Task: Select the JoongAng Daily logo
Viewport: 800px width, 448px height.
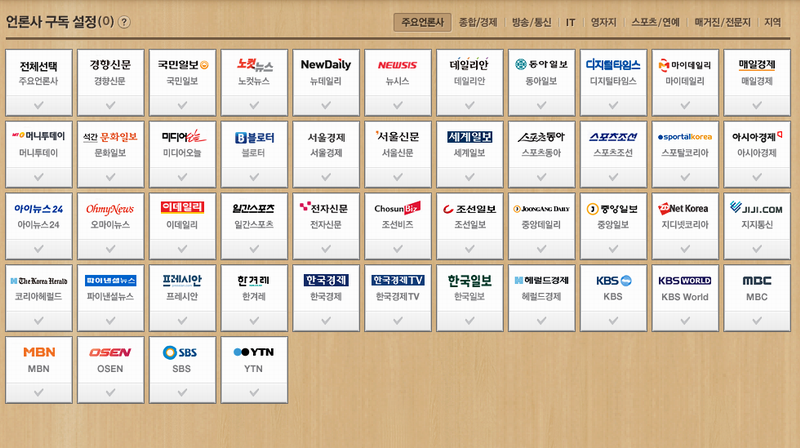Action: (x=541, y=209)
